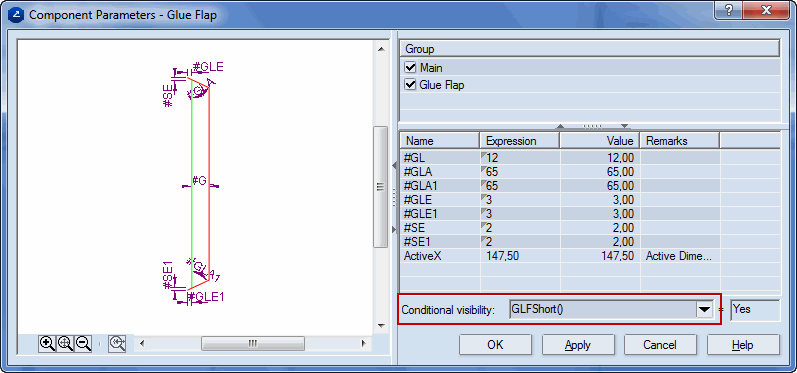The width and height of the screenshot is (797, 373).
Task: Click the Name column header
Action: pyautogui.click(x=440, y=141)
